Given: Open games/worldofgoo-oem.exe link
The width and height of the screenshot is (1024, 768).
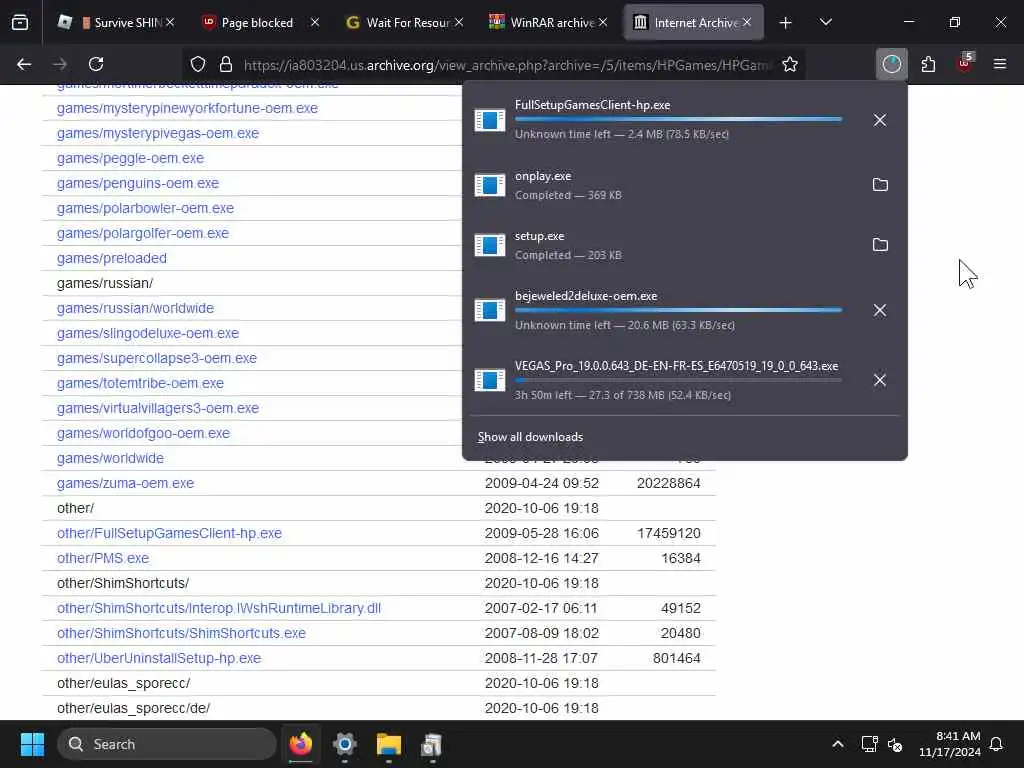Looking at the screenshot, I should click(x=143, y=433).
